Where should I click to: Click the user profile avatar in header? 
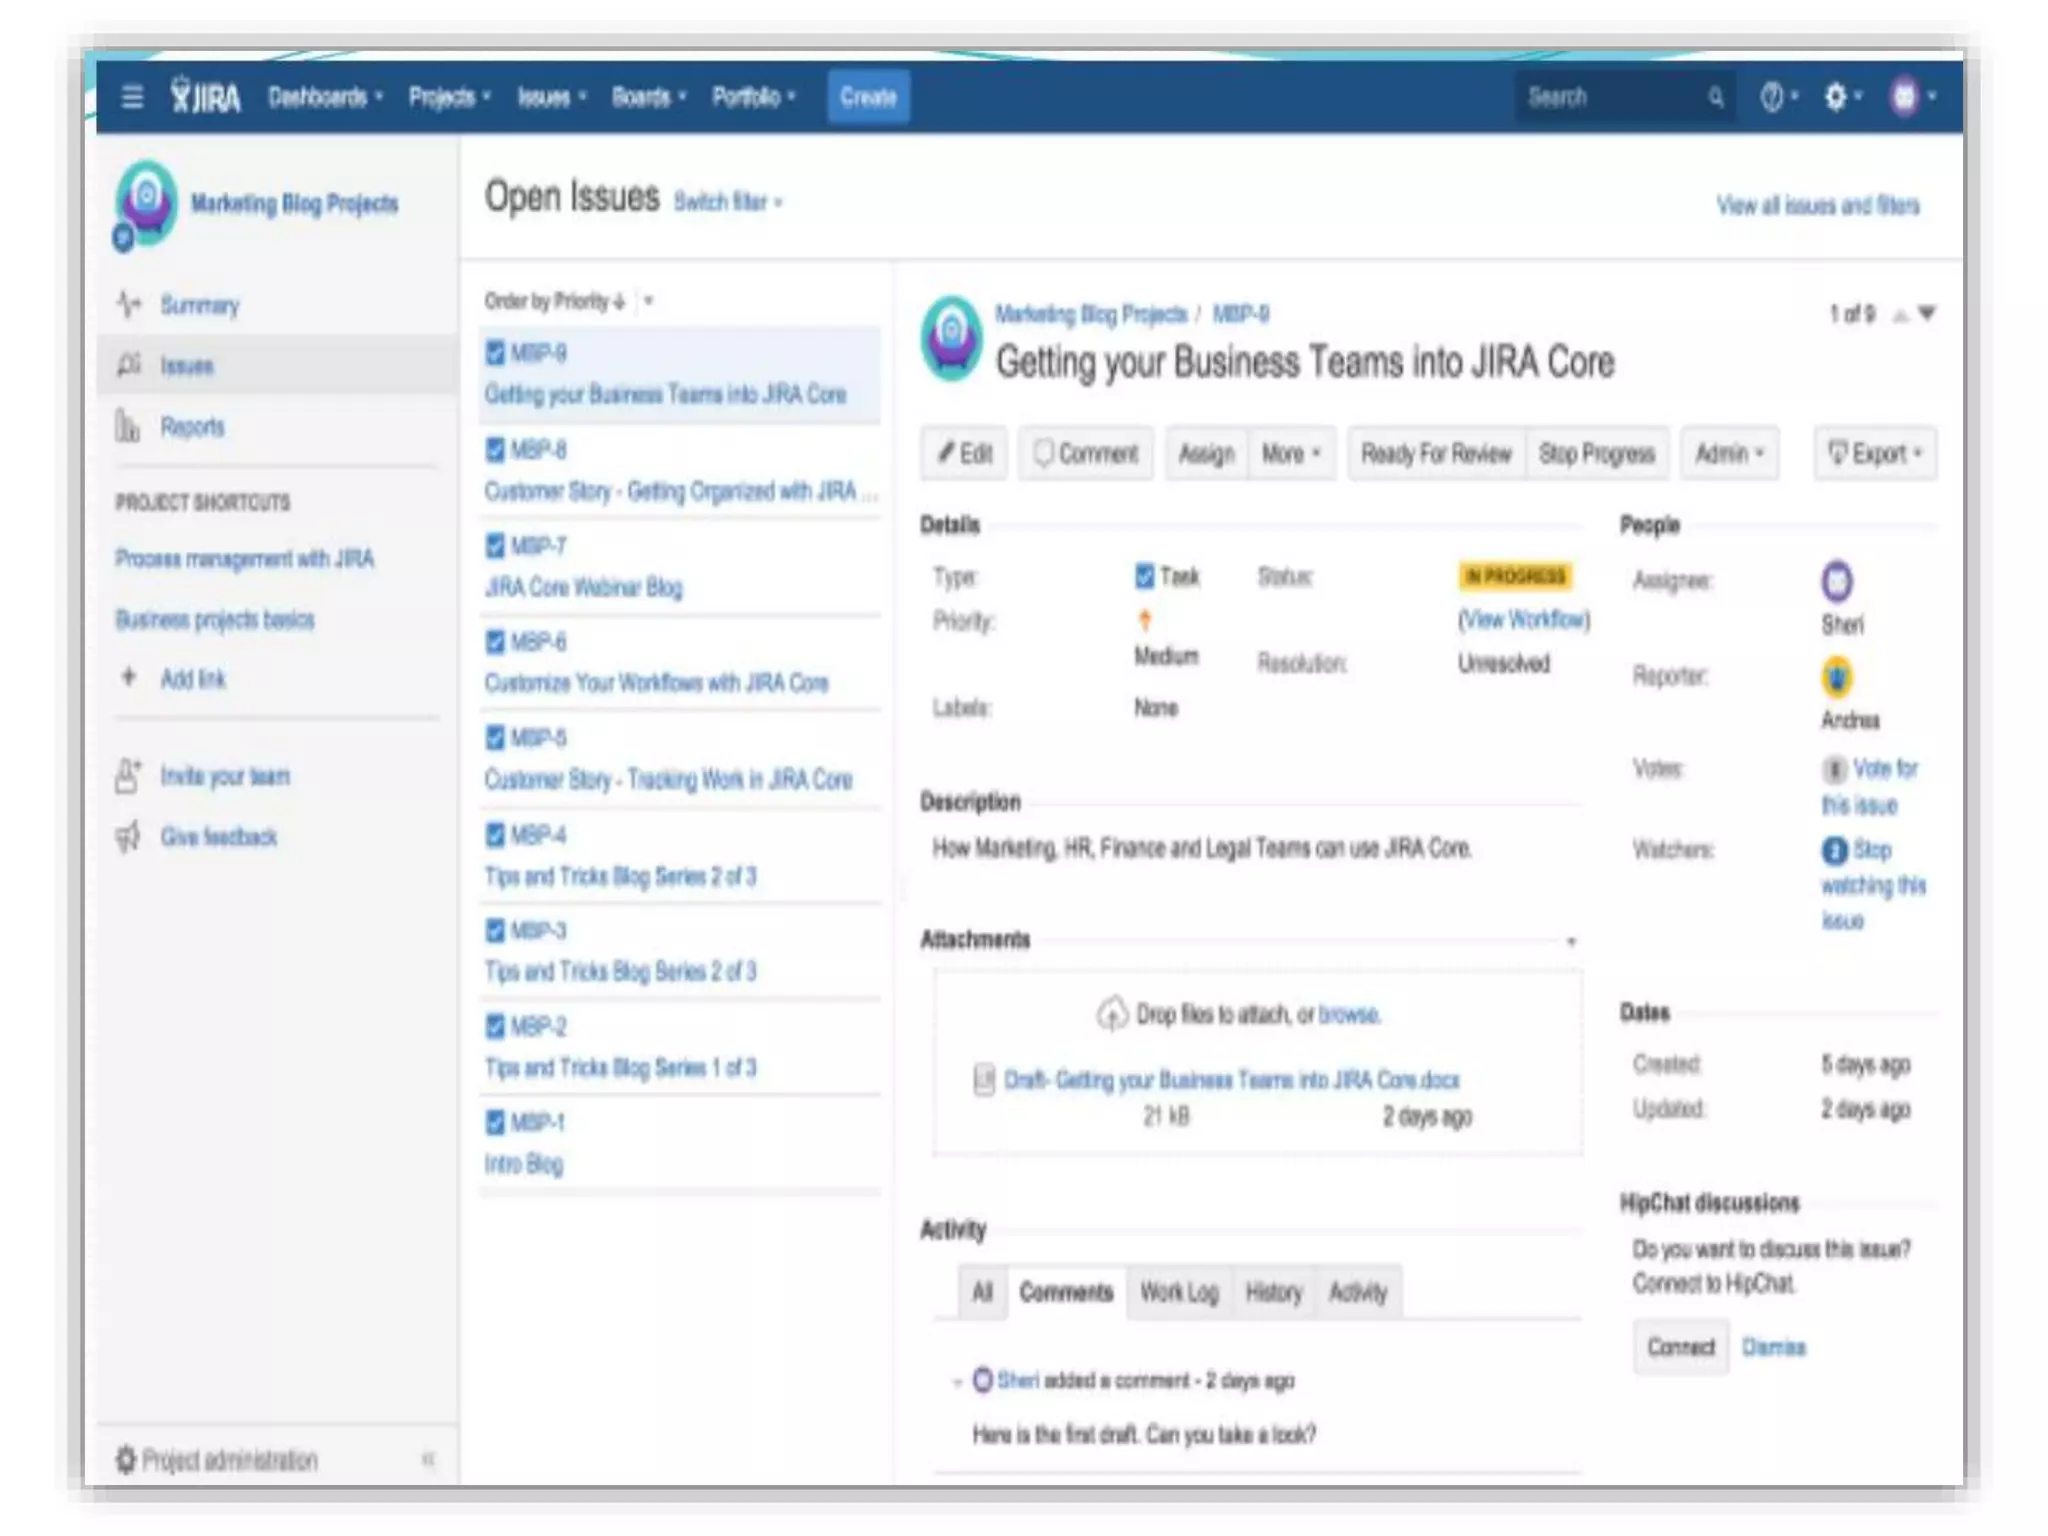pyautogui.click(x=1905, y=97)
